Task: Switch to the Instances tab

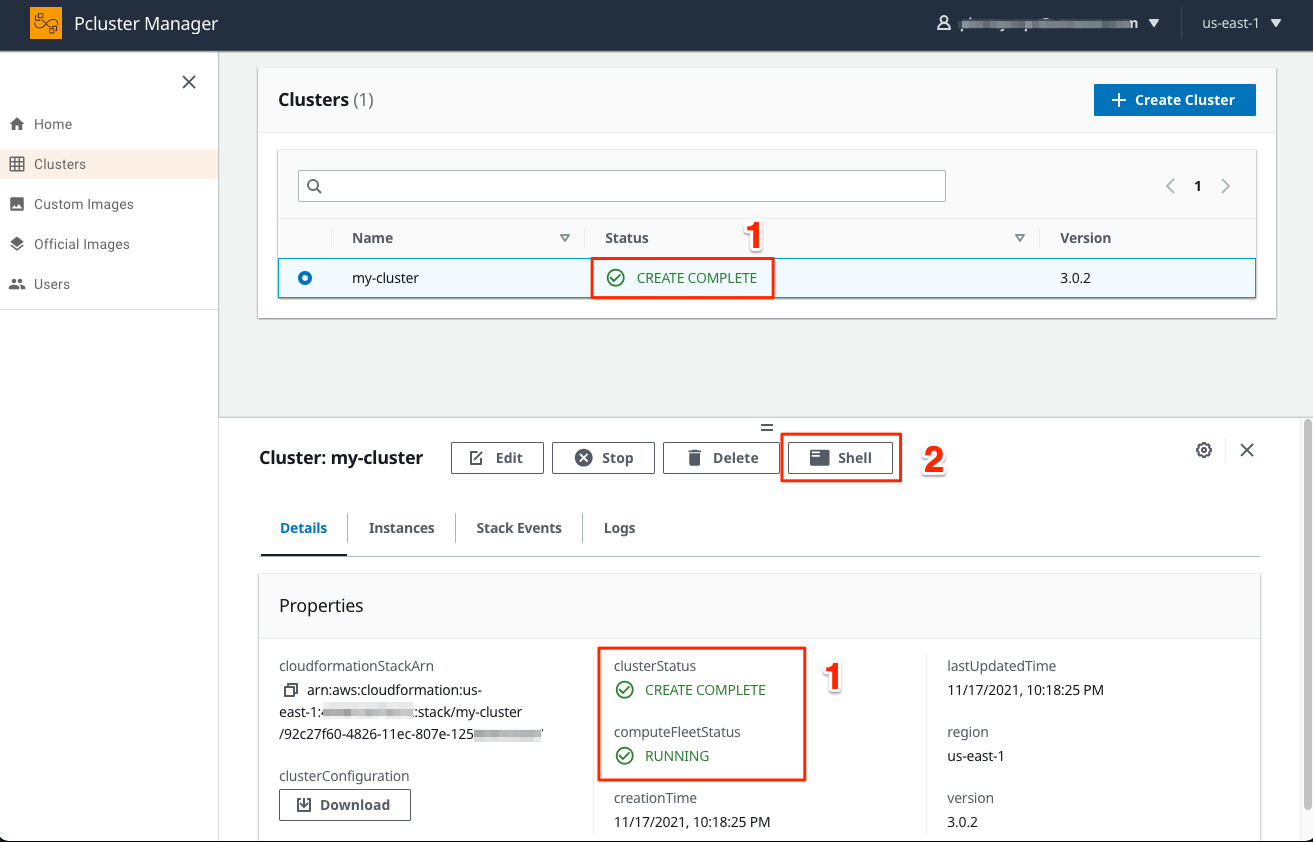Action: tap(401, 528)
